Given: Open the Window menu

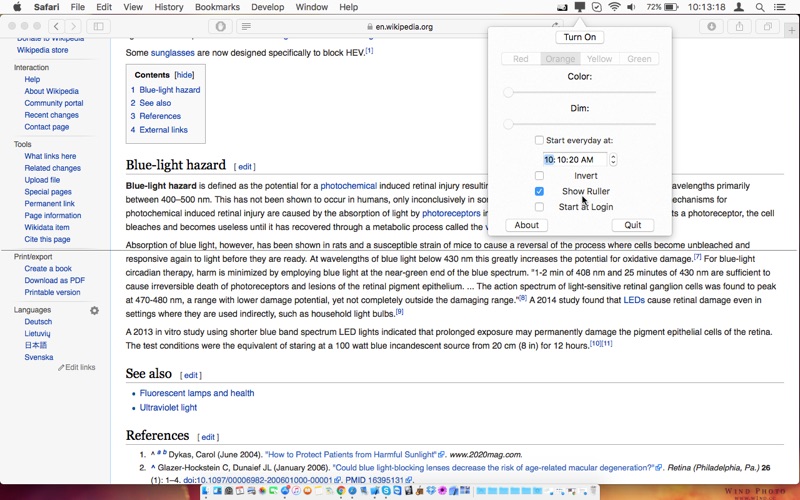Looking at the screenshot, I should [312, 7].
